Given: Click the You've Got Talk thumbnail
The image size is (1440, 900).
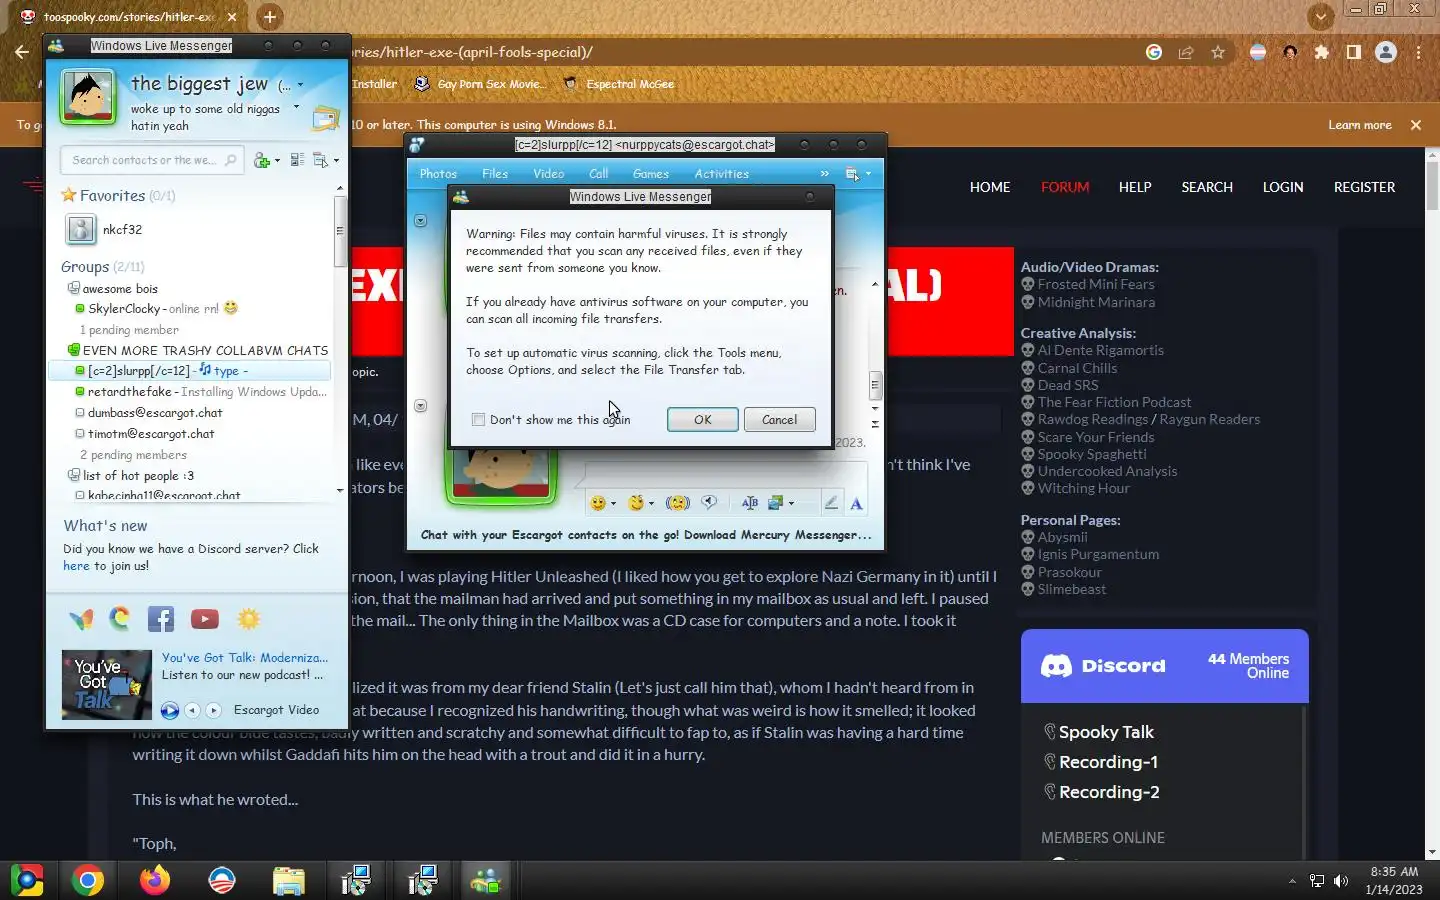Looking at the screenshot, I should coord(107,685).
